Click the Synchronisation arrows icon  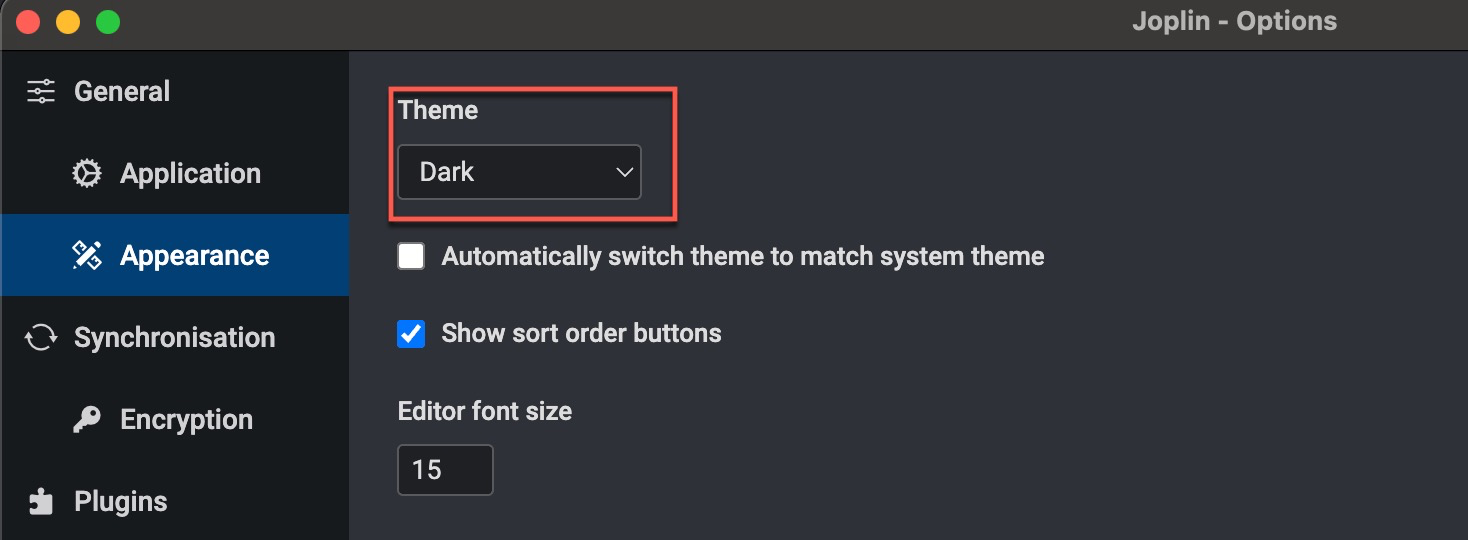point(41,338)
